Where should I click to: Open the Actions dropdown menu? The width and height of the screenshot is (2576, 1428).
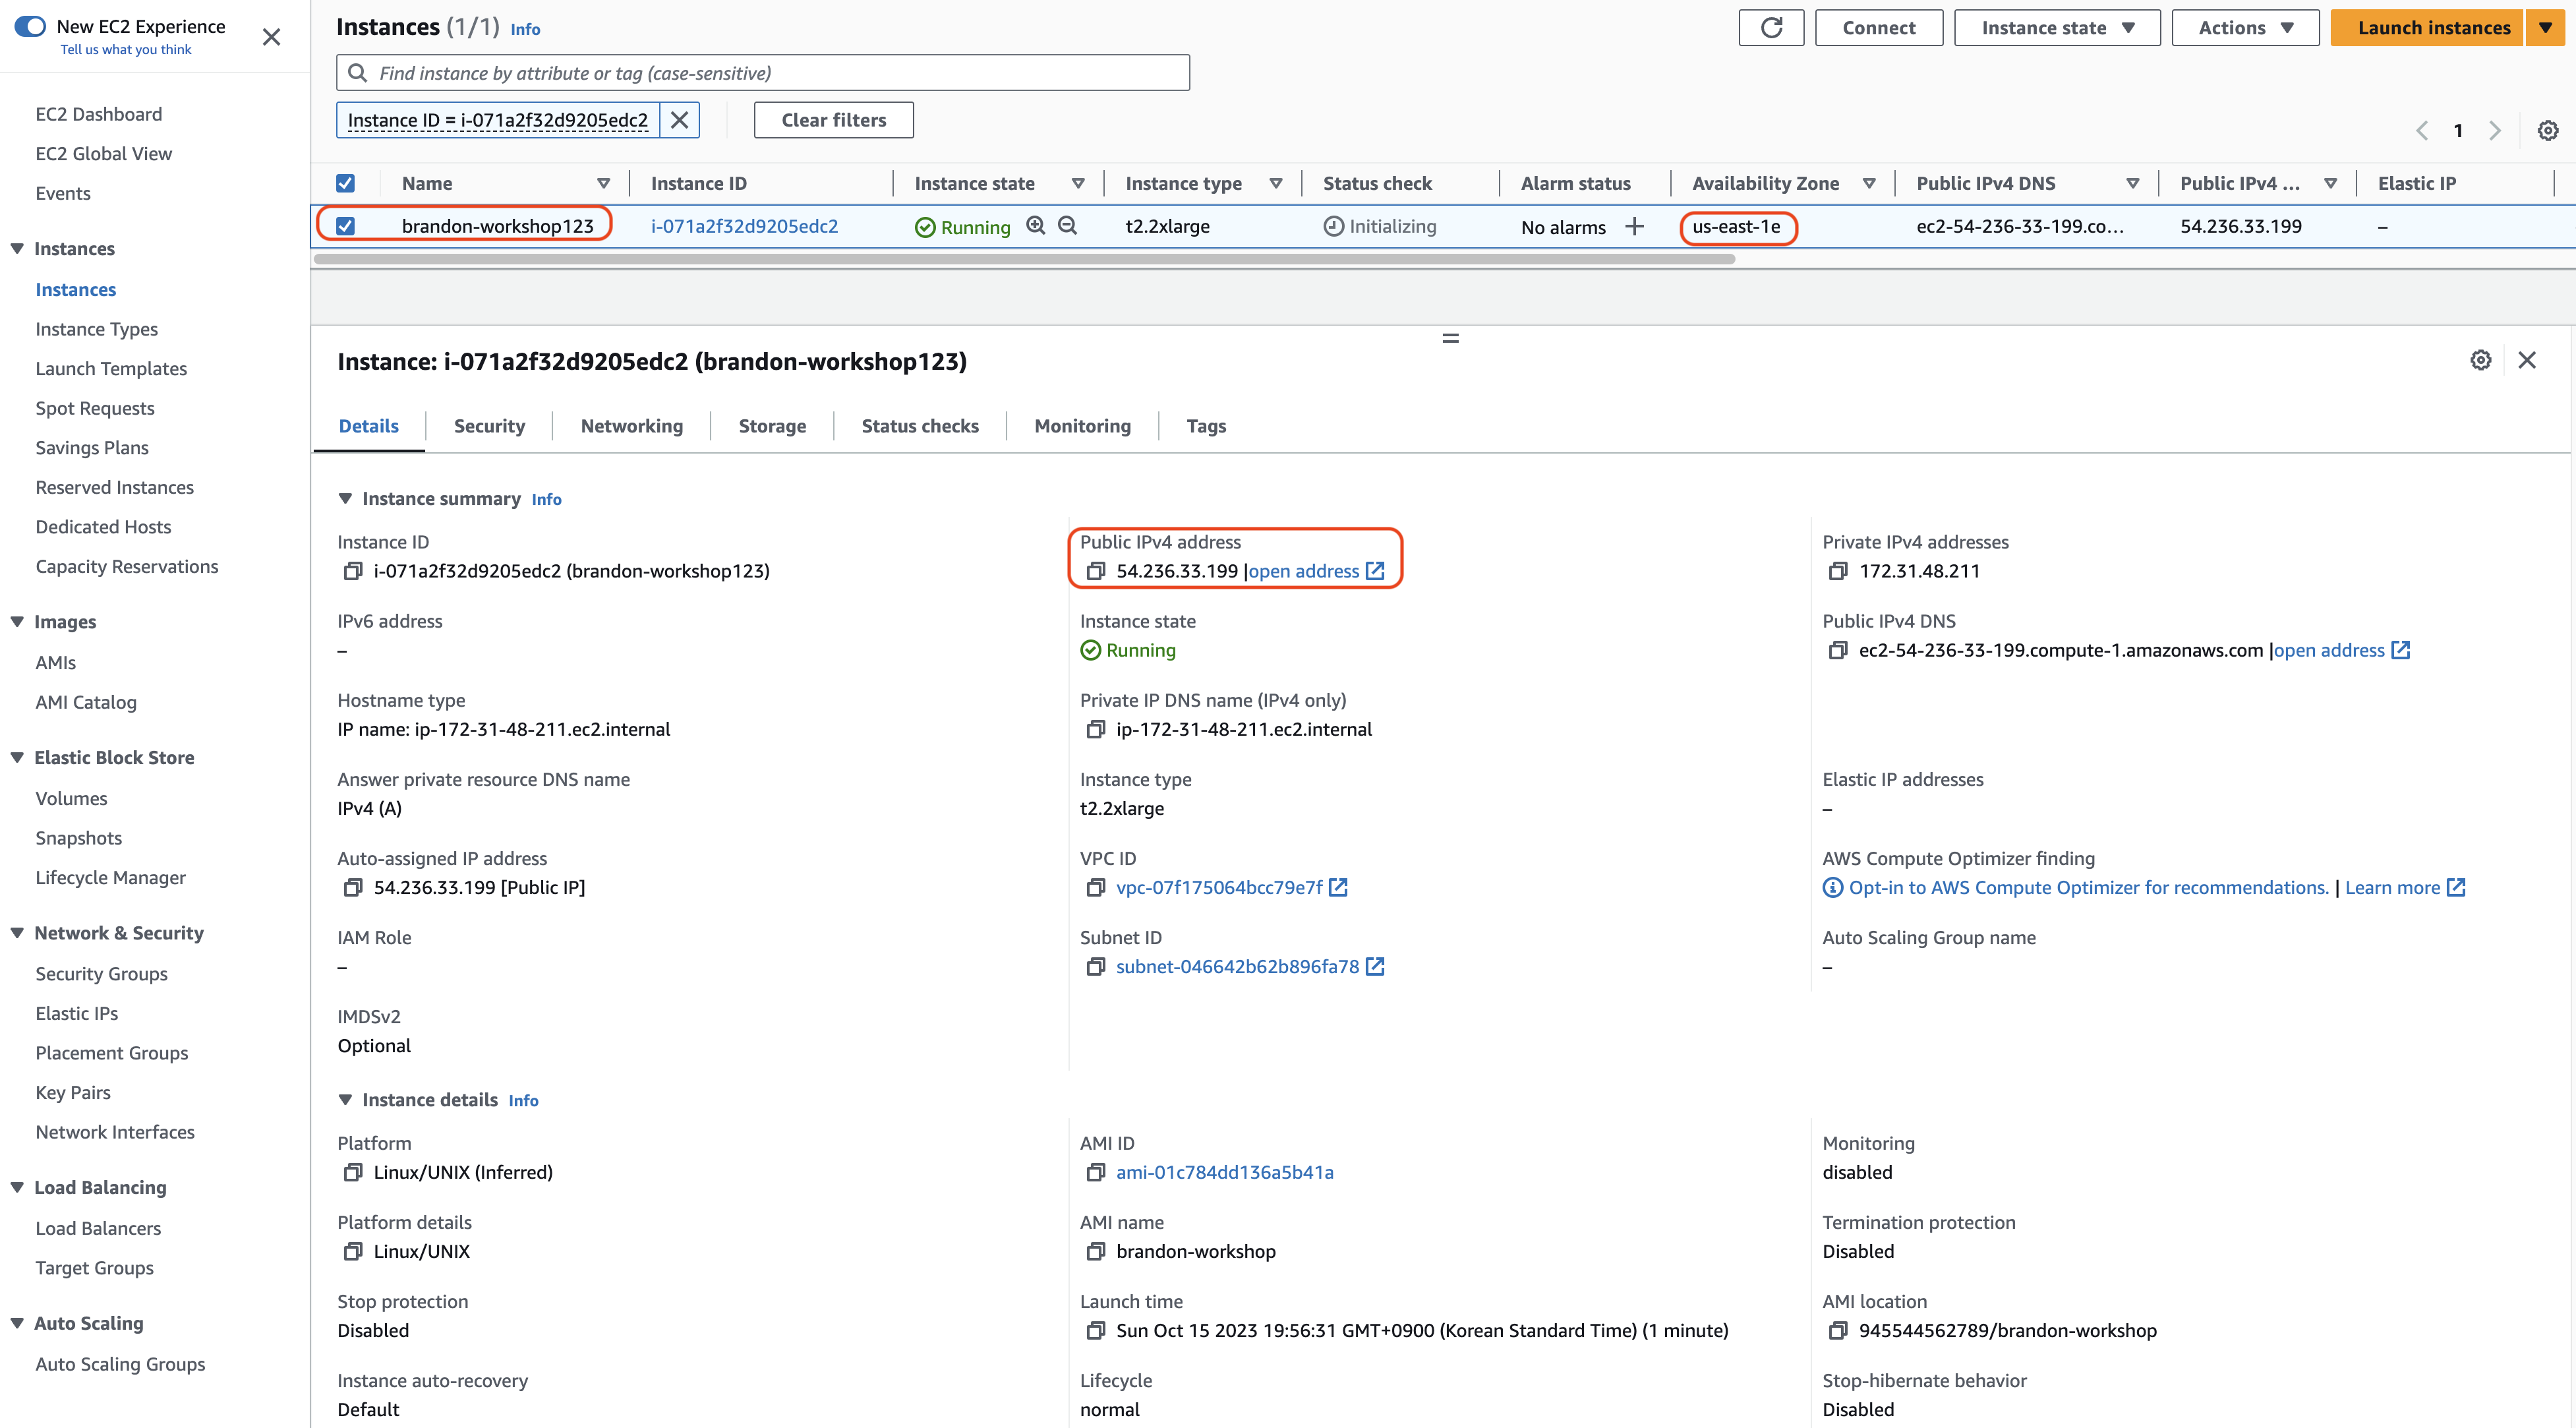coord(2245,28)
